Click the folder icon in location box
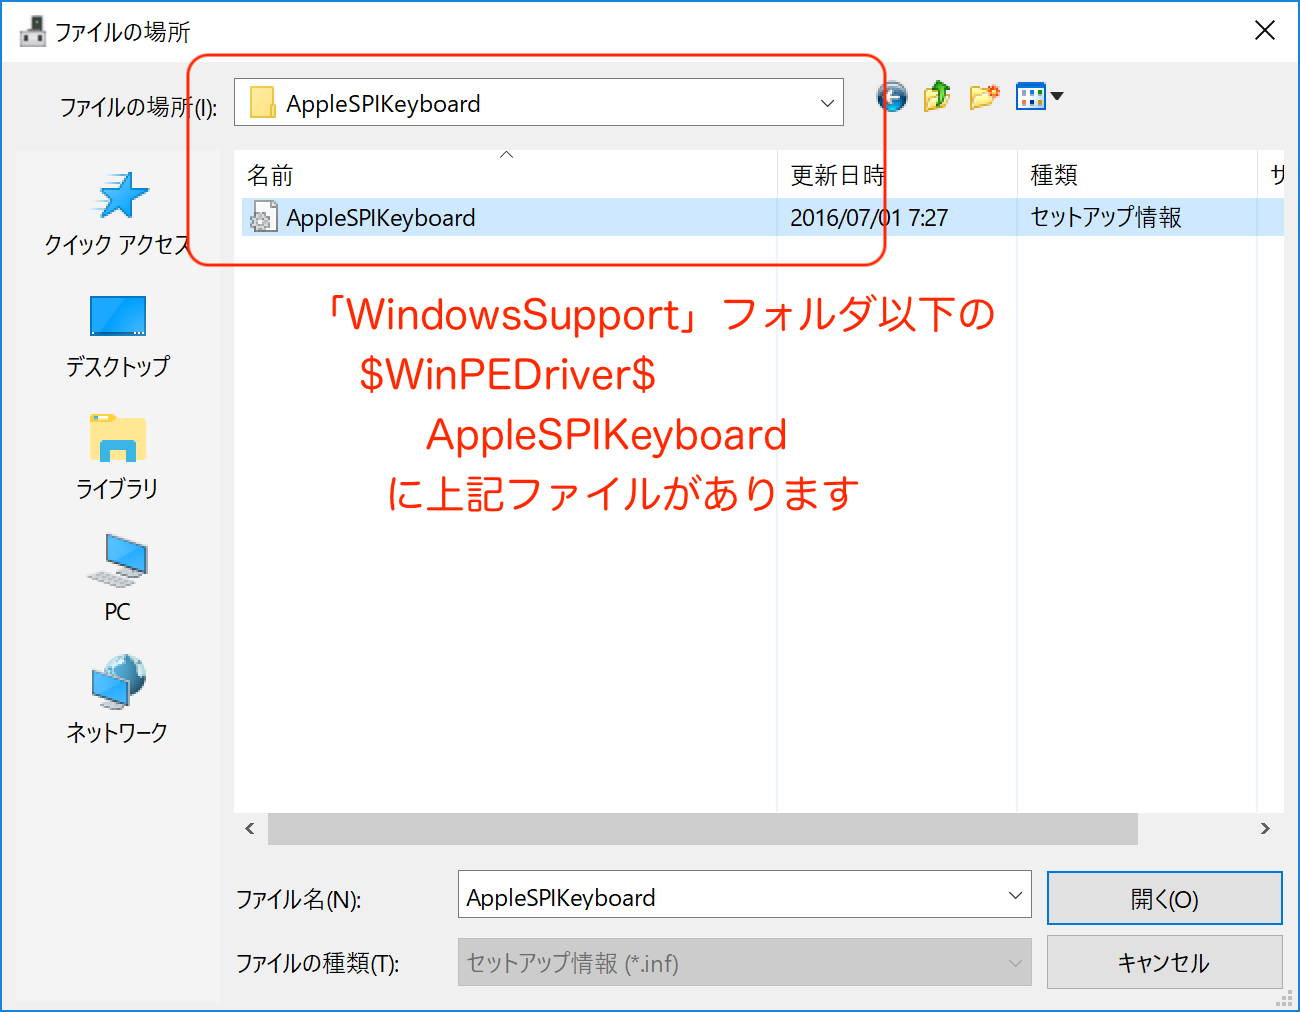The width and height of the screenshot is (1300, 1012). click(263, 103)
